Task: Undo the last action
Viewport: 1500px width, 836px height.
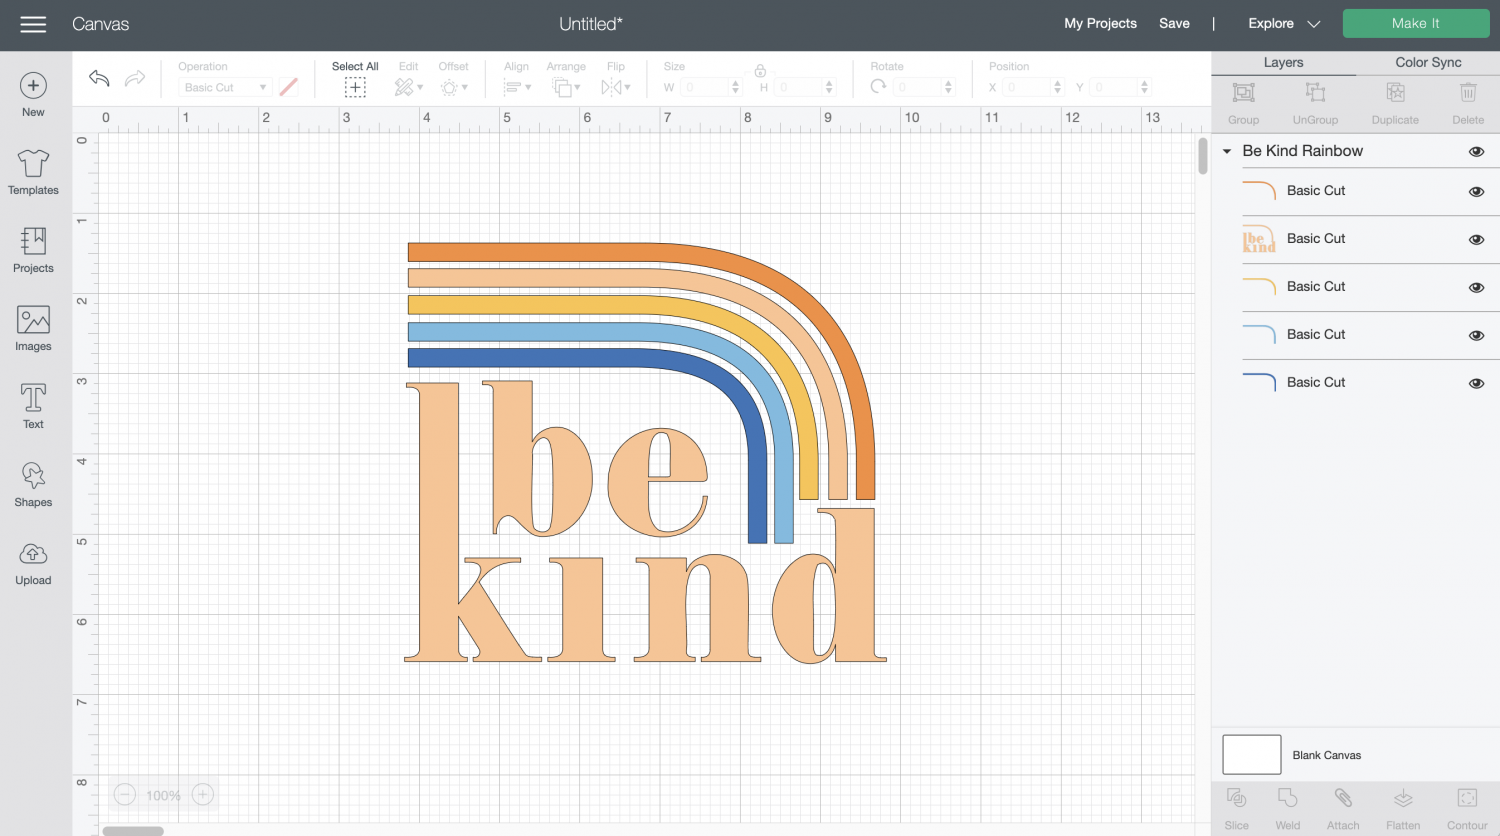Action: coord(99,78)
